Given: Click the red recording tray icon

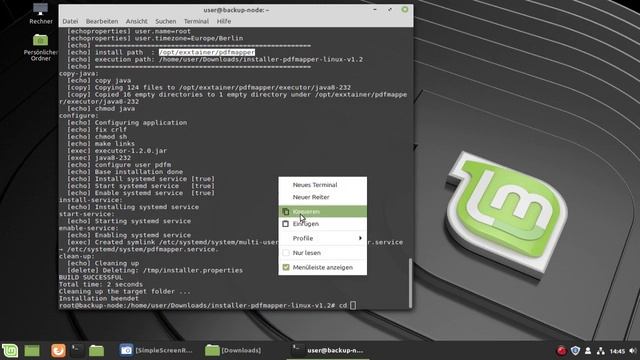Looking at the screenshot, I should click(561, 351).
